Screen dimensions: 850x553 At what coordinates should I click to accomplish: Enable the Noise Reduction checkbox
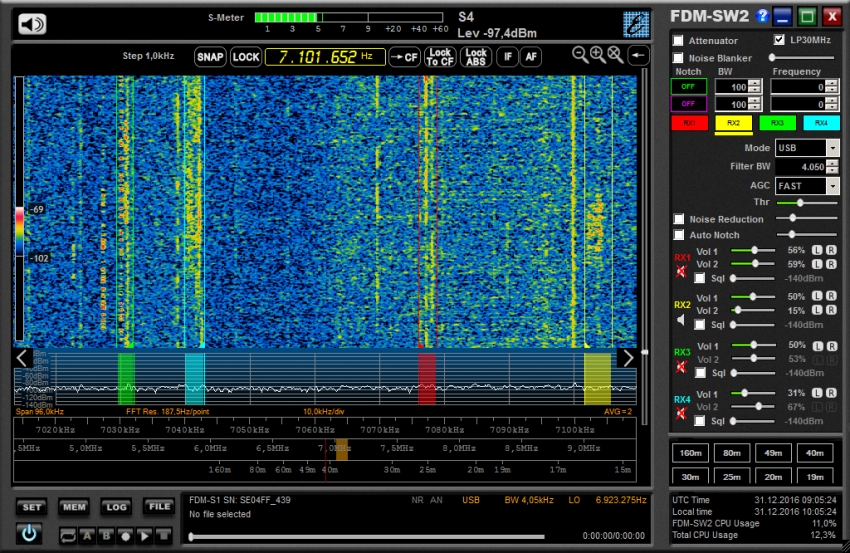679,219
